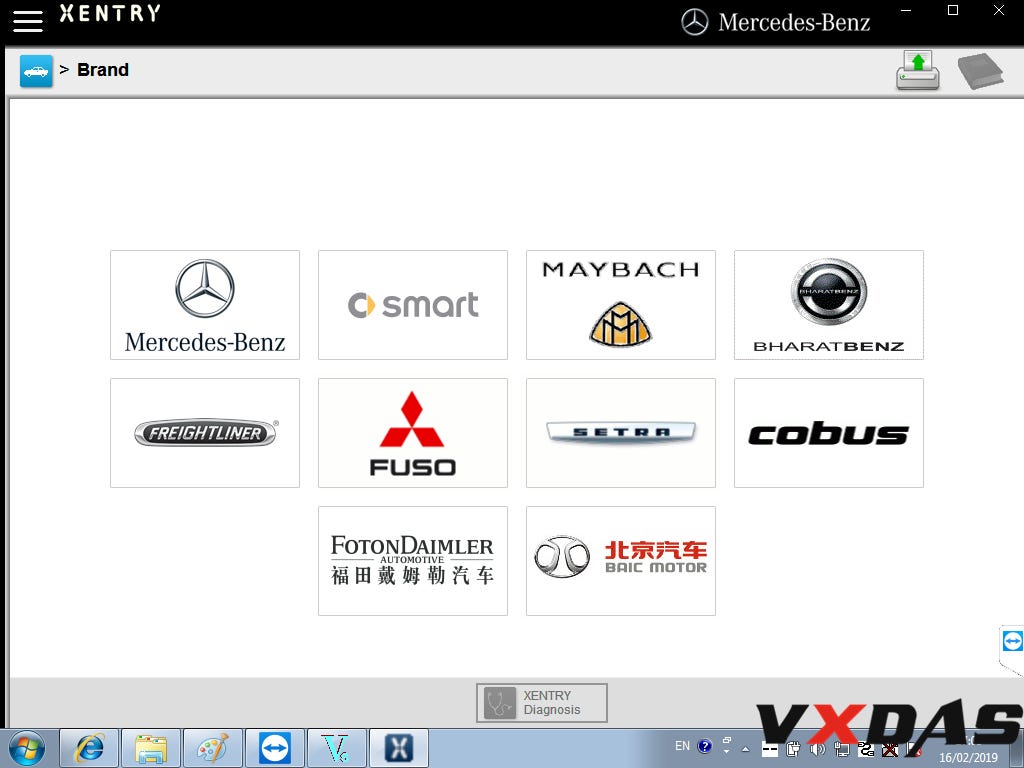Maximize the XENTRY window
Screen dimensions: 1024x768
point(953,10)
